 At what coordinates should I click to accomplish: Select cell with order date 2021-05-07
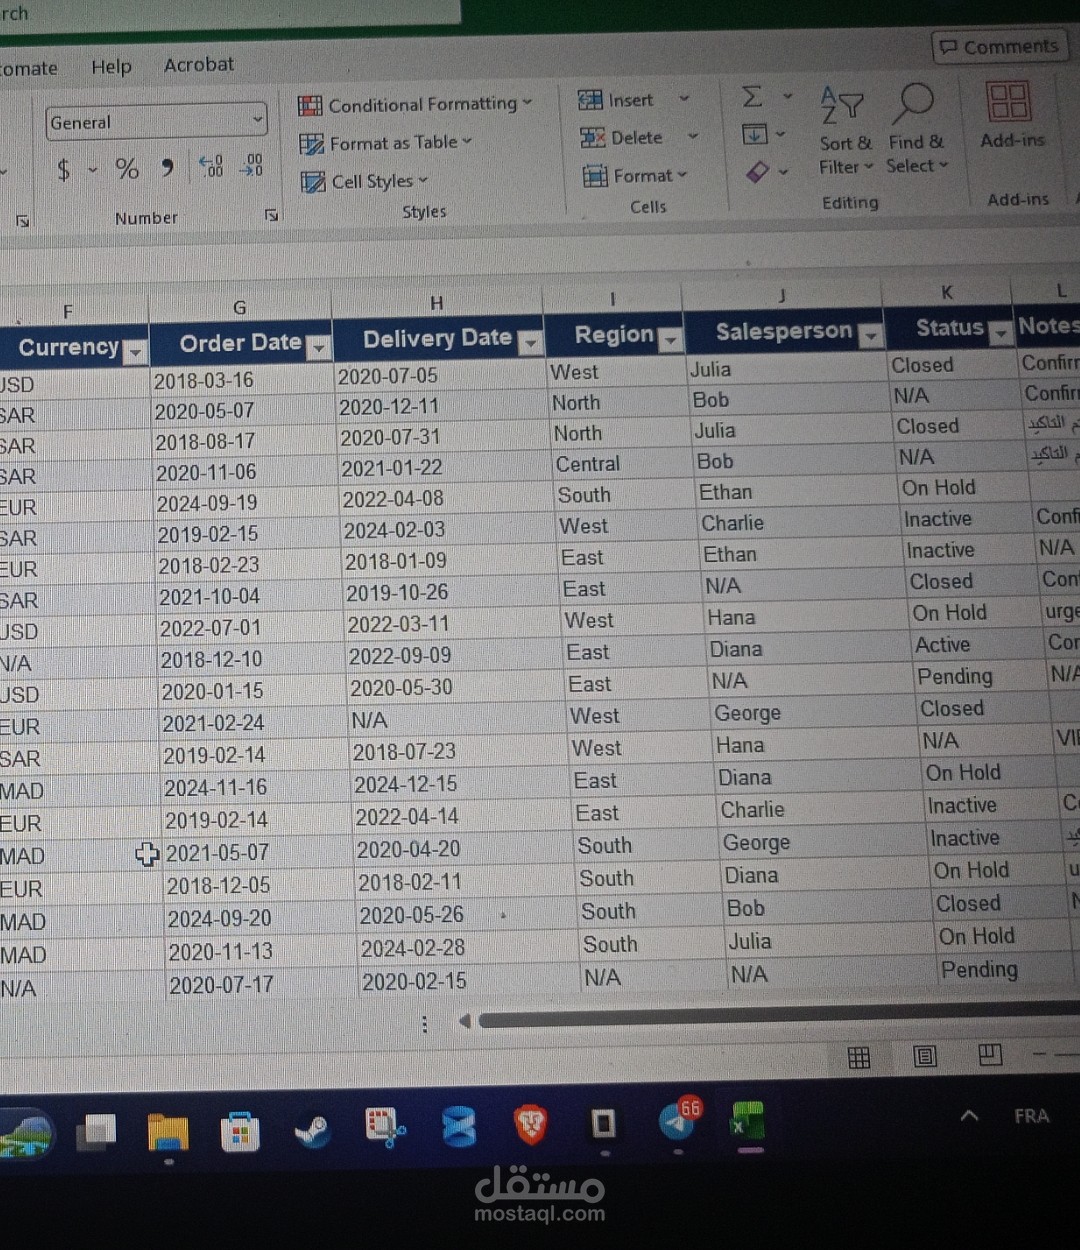258,852
